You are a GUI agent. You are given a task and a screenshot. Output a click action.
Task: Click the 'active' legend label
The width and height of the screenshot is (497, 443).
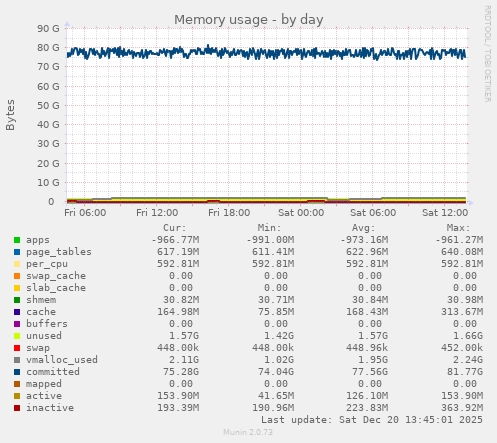pos(44,396)
